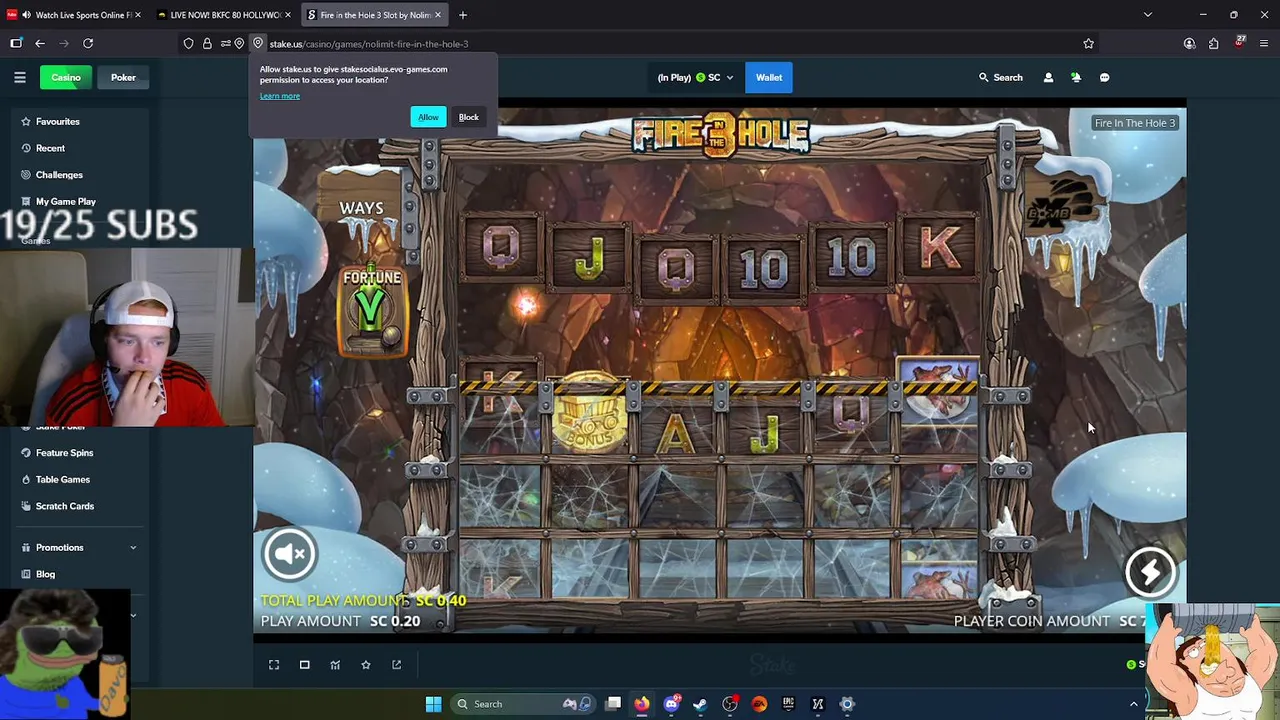Open the notifications bell icon

click(x=1076, y=77)
